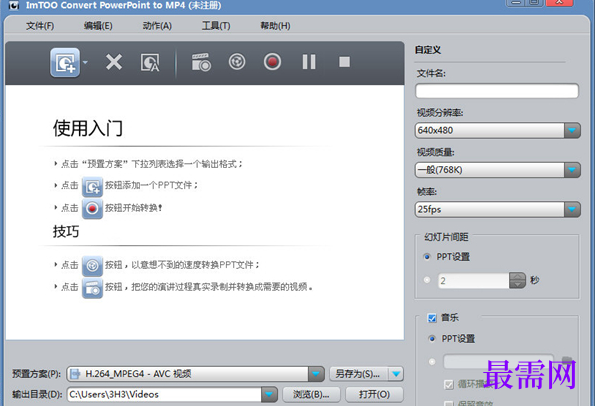Click the output directory path C:\Users\3H3\Videos
This screenshot has width=595, height=406.
(164, 394)
